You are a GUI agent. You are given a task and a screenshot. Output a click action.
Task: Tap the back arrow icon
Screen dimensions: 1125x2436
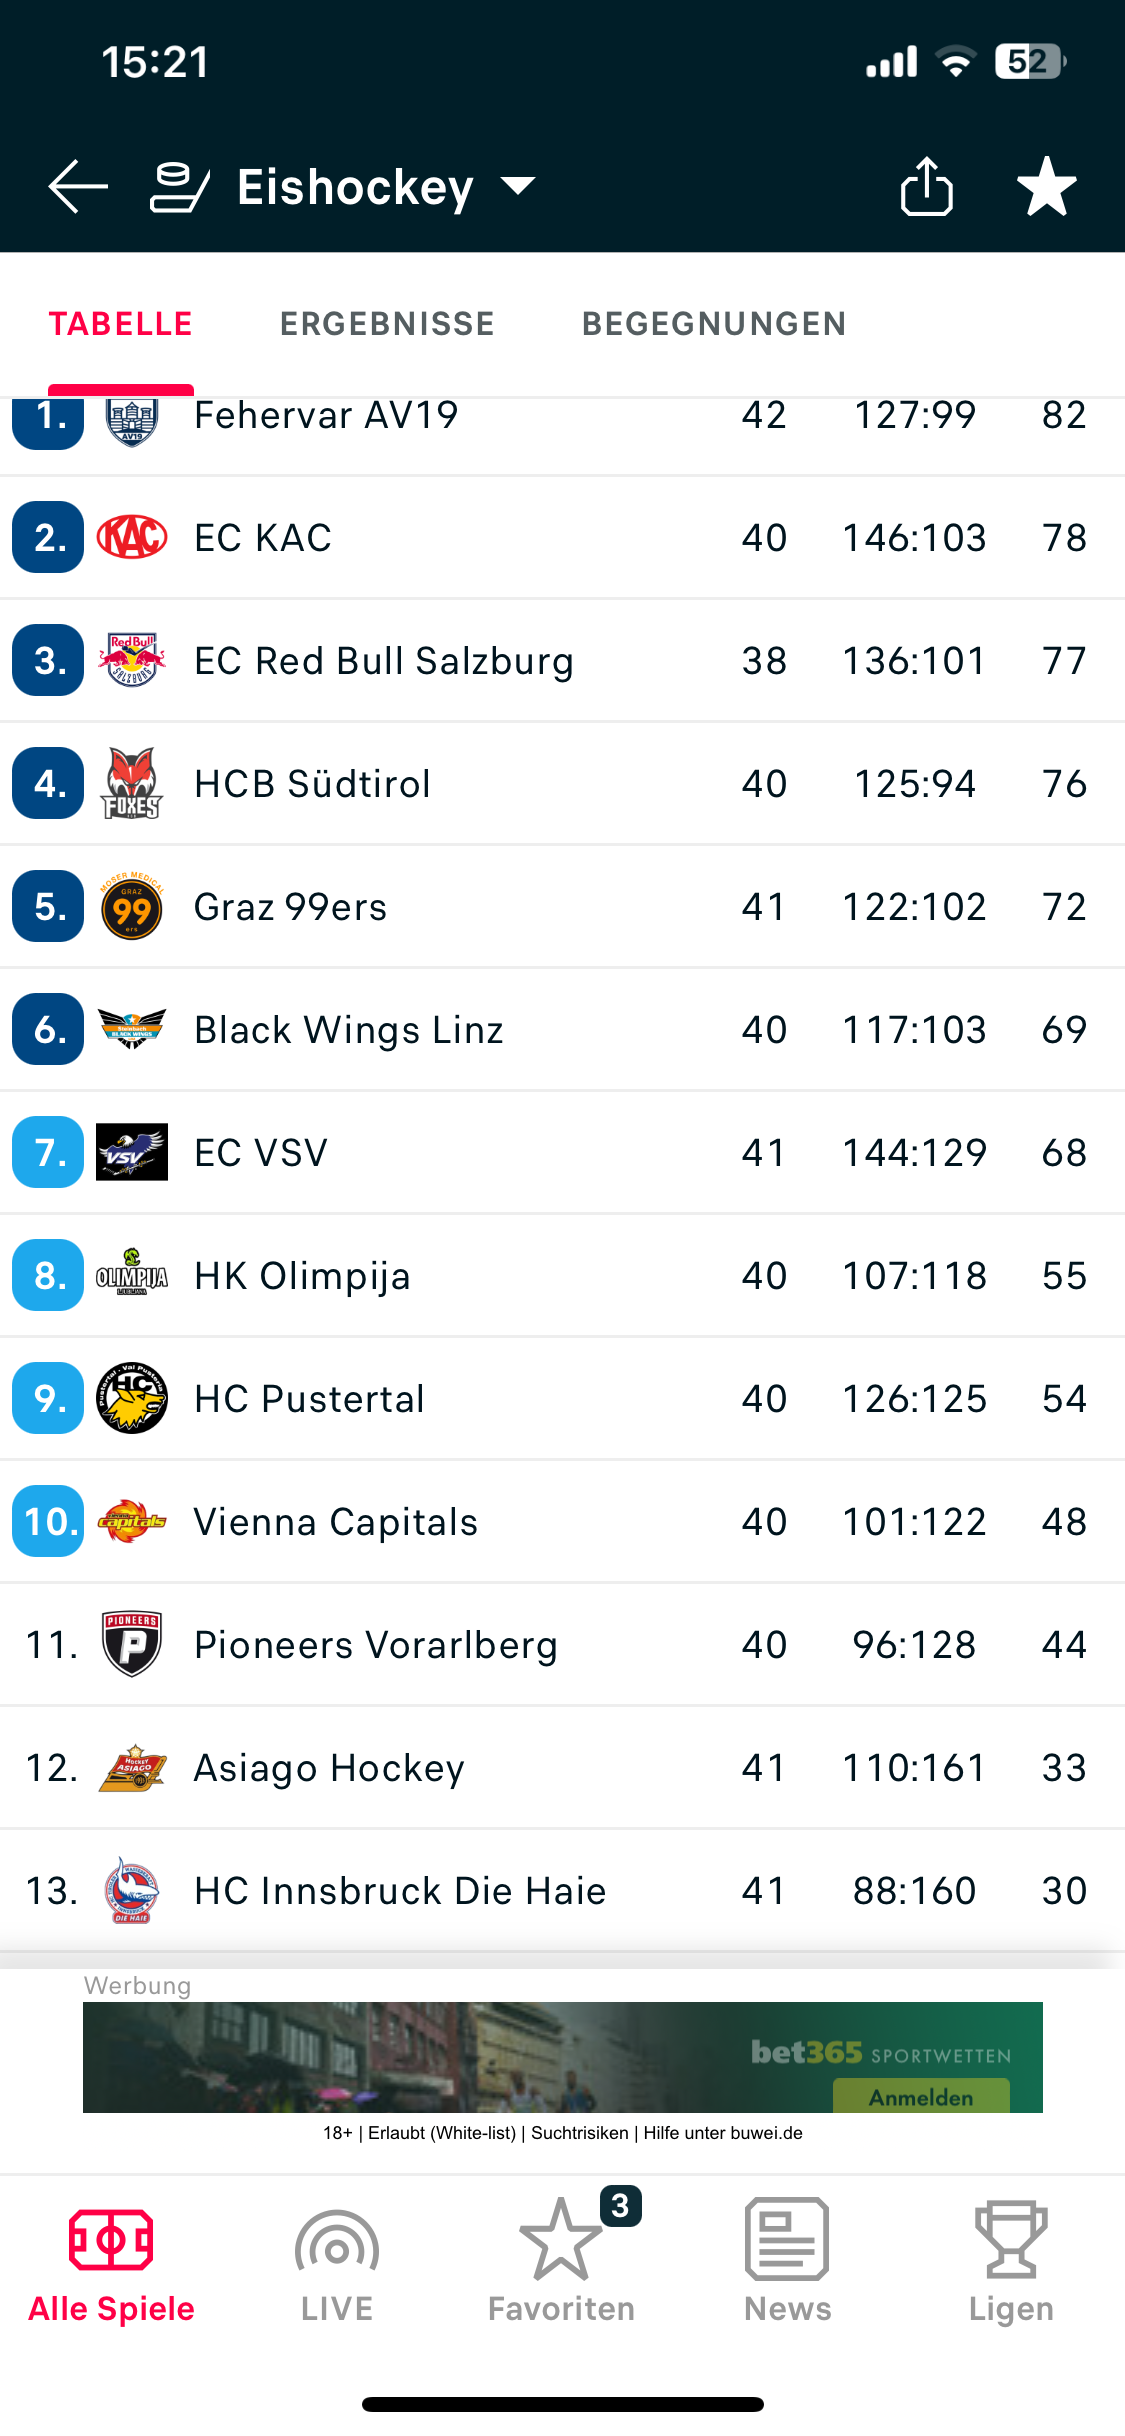pyautogui.click(x=78, y=187)
